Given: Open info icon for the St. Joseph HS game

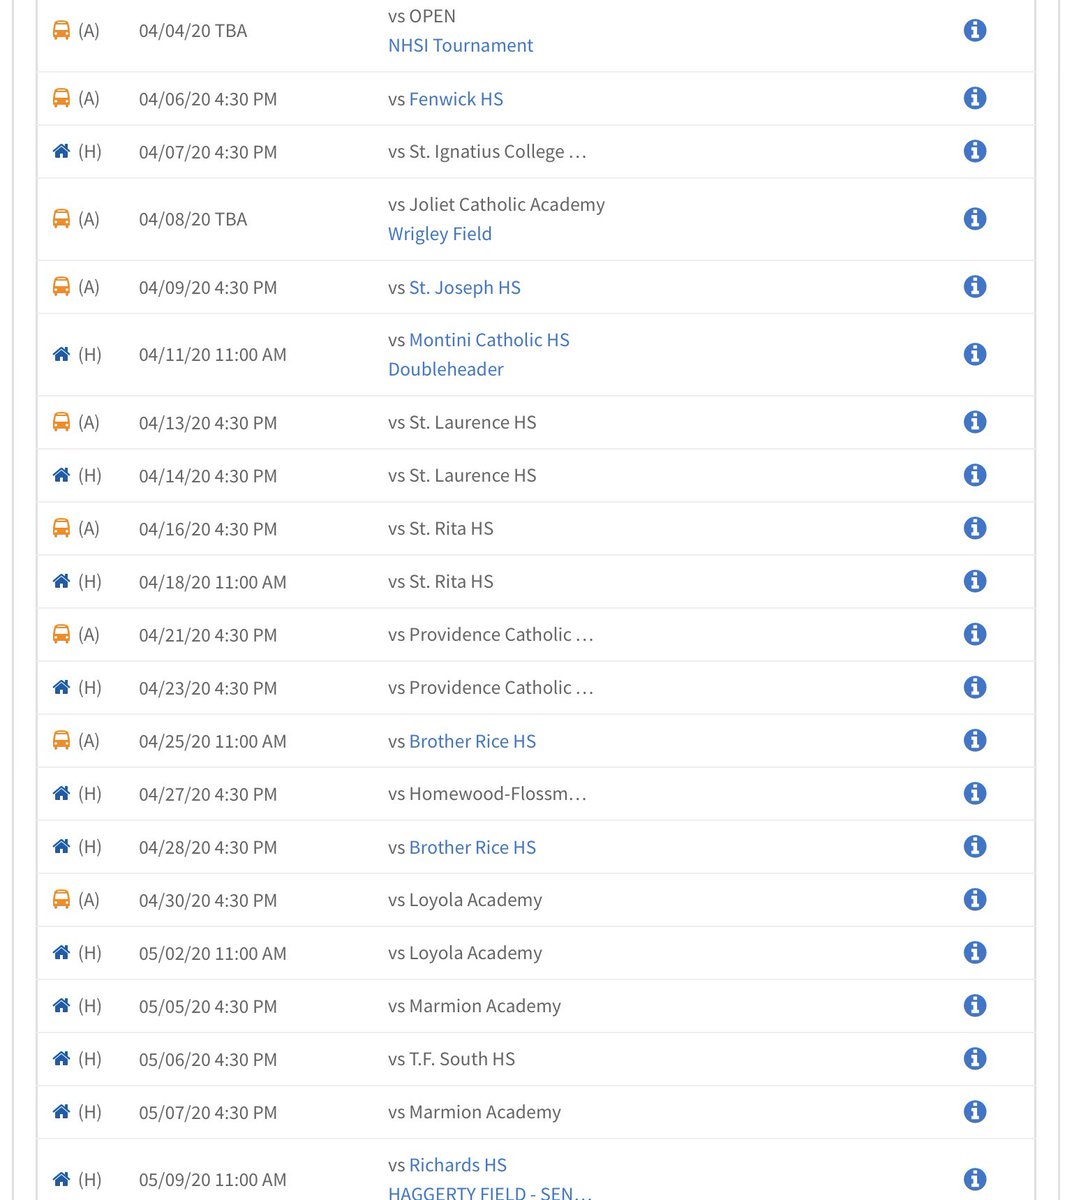Looking at the screenshot, I should tap(975, 287).
